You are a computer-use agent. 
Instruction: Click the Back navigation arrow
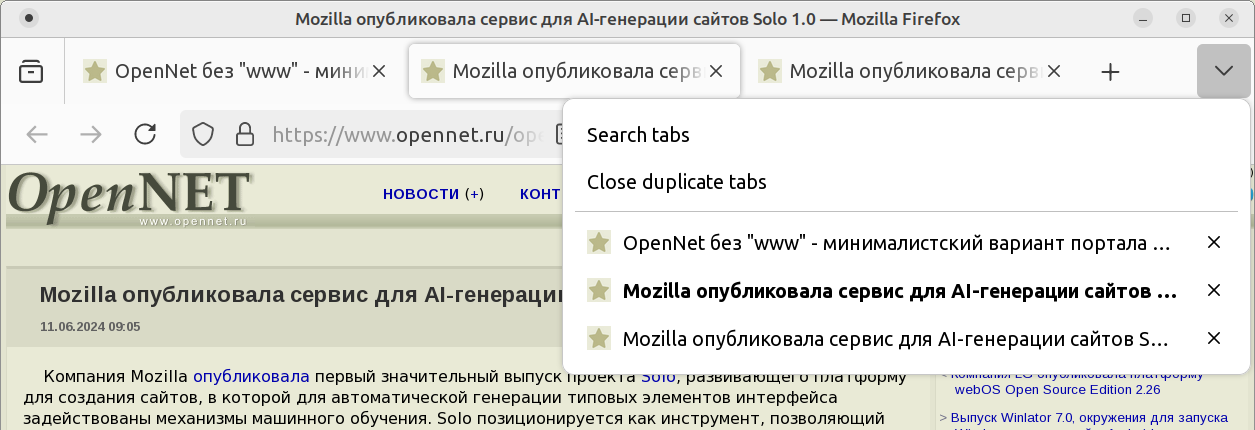click(x=37, y=134)
